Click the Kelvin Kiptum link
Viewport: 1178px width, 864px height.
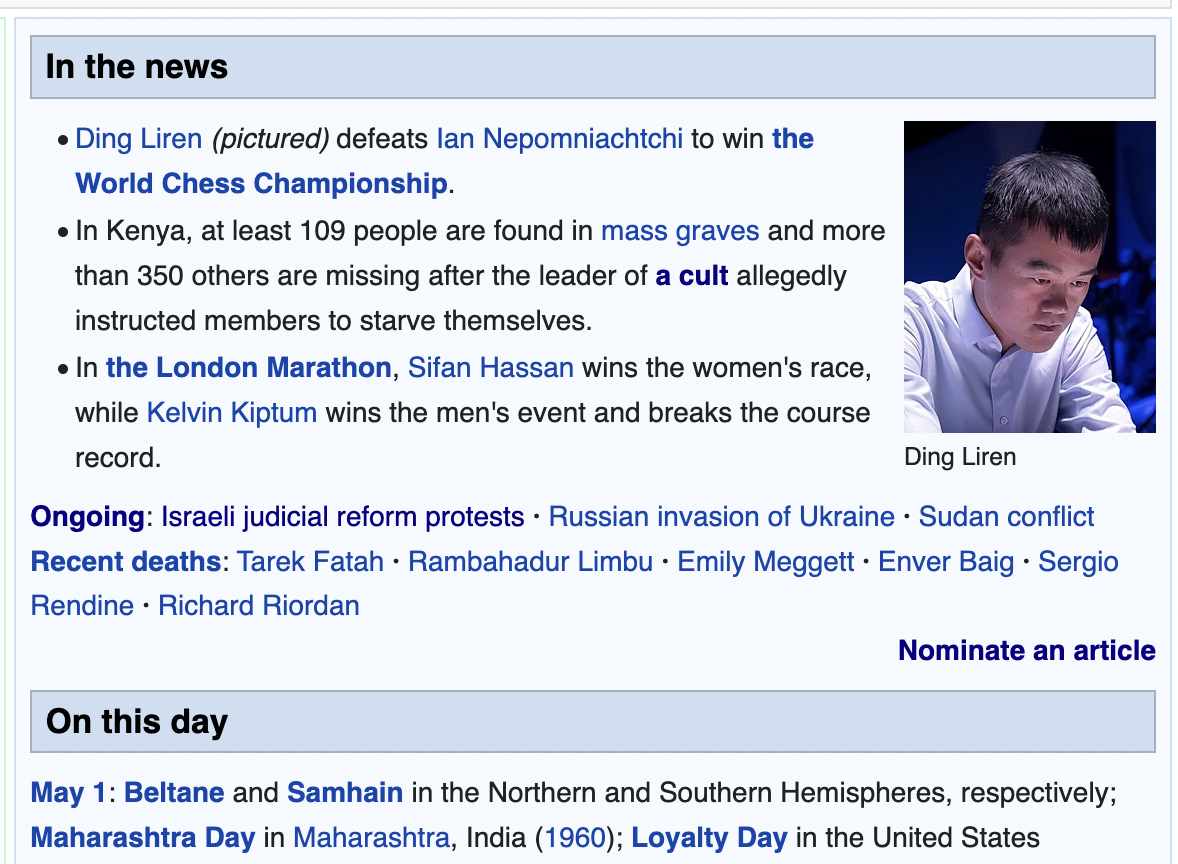(232, 412)
